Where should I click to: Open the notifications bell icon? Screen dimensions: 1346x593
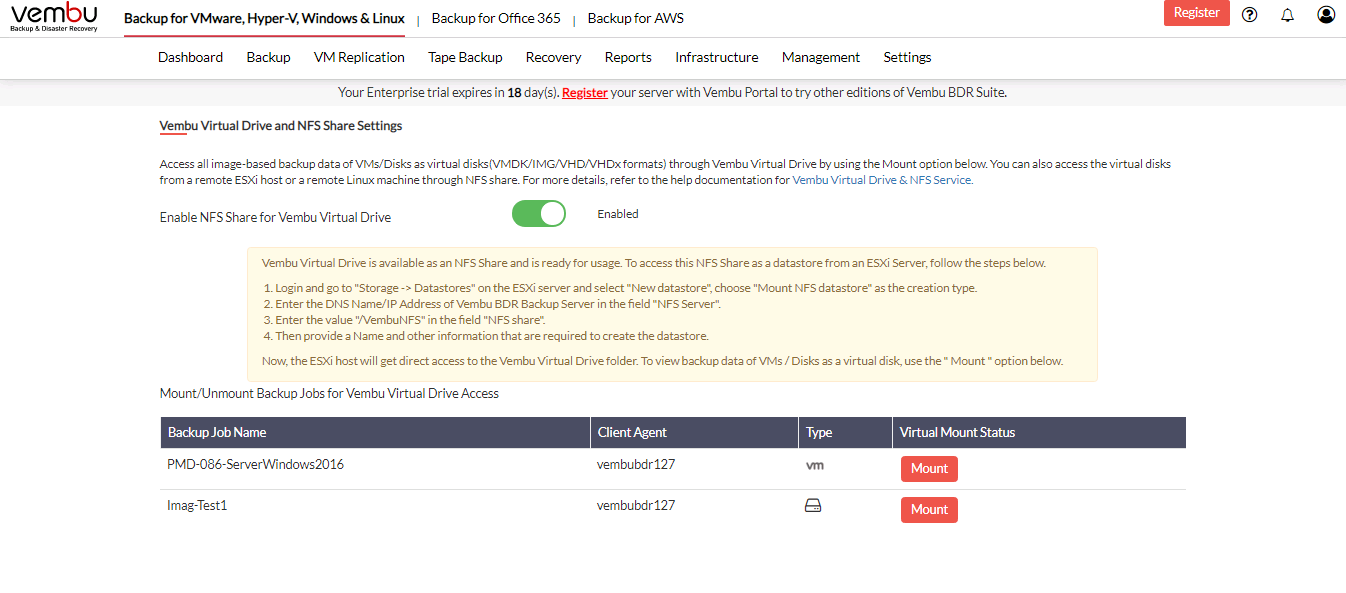(x=1288, y=14)
